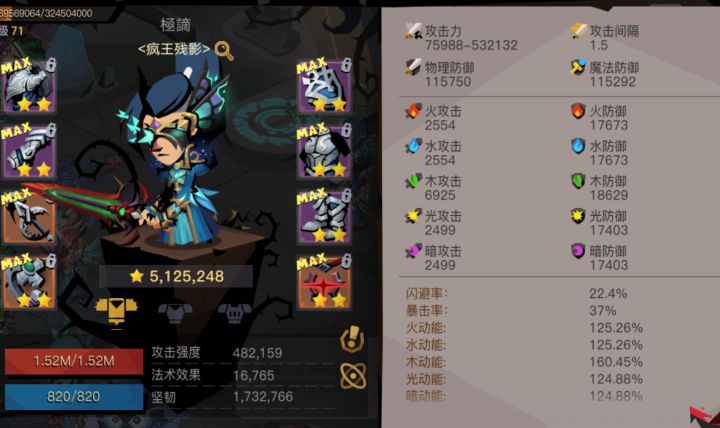The width and height of the screenshot is (720, 428).
Task: Select the MAX gauntlet equipment slot
Action: 28,151
